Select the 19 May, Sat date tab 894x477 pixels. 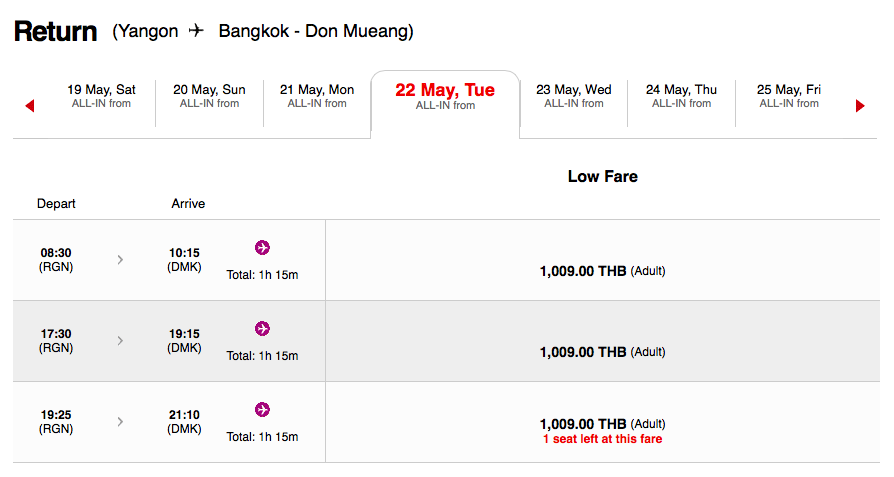[x=101, y=96]
